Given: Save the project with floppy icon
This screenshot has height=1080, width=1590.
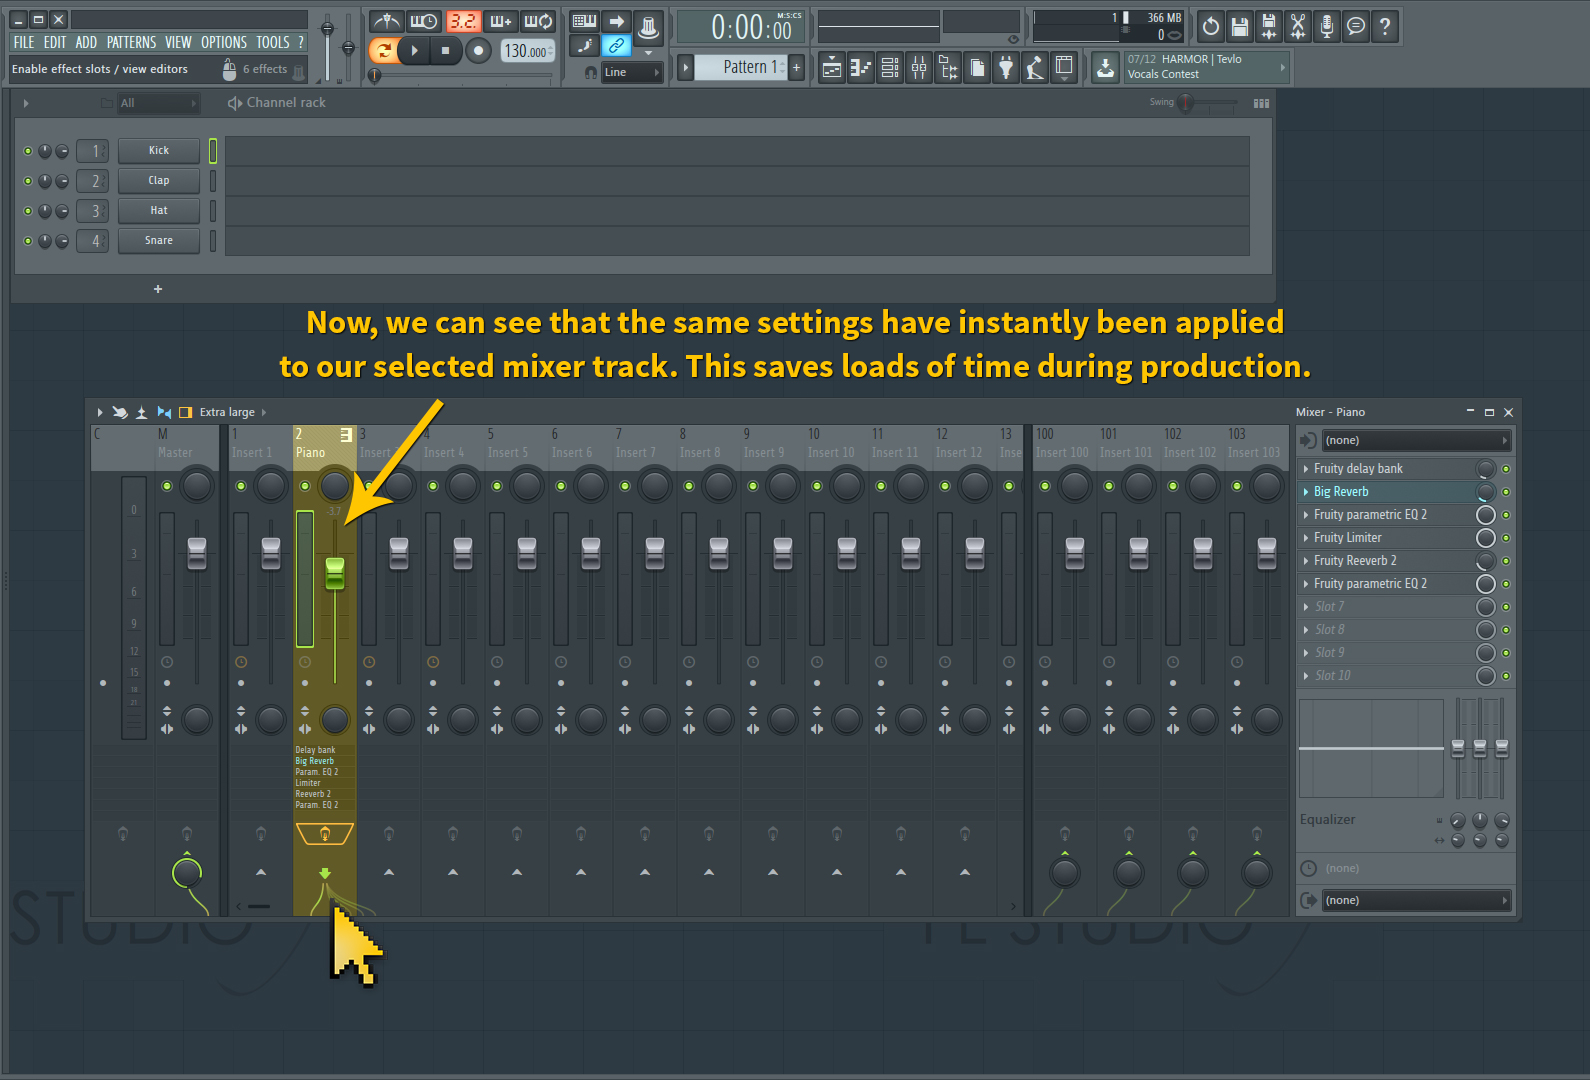Looking at the screenshot, I should [1240, 27].
